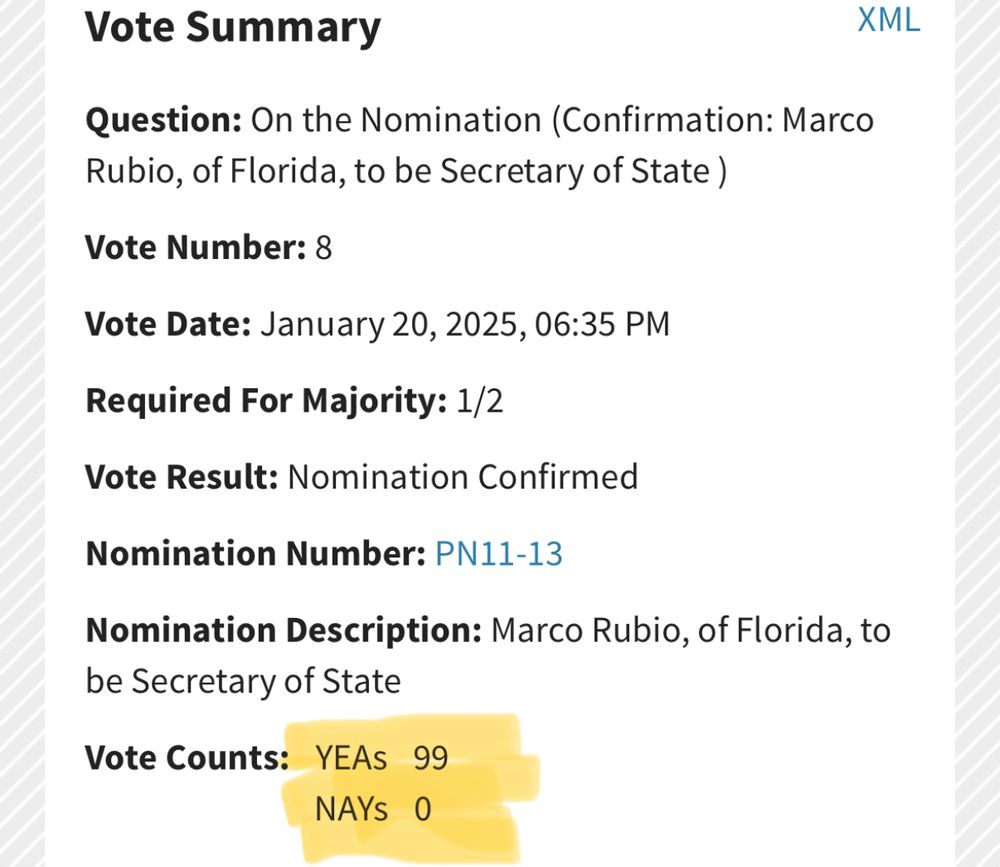1000x867 pixels.
Task: Click the highlighted NAYs label
Action: click(351, 808)
